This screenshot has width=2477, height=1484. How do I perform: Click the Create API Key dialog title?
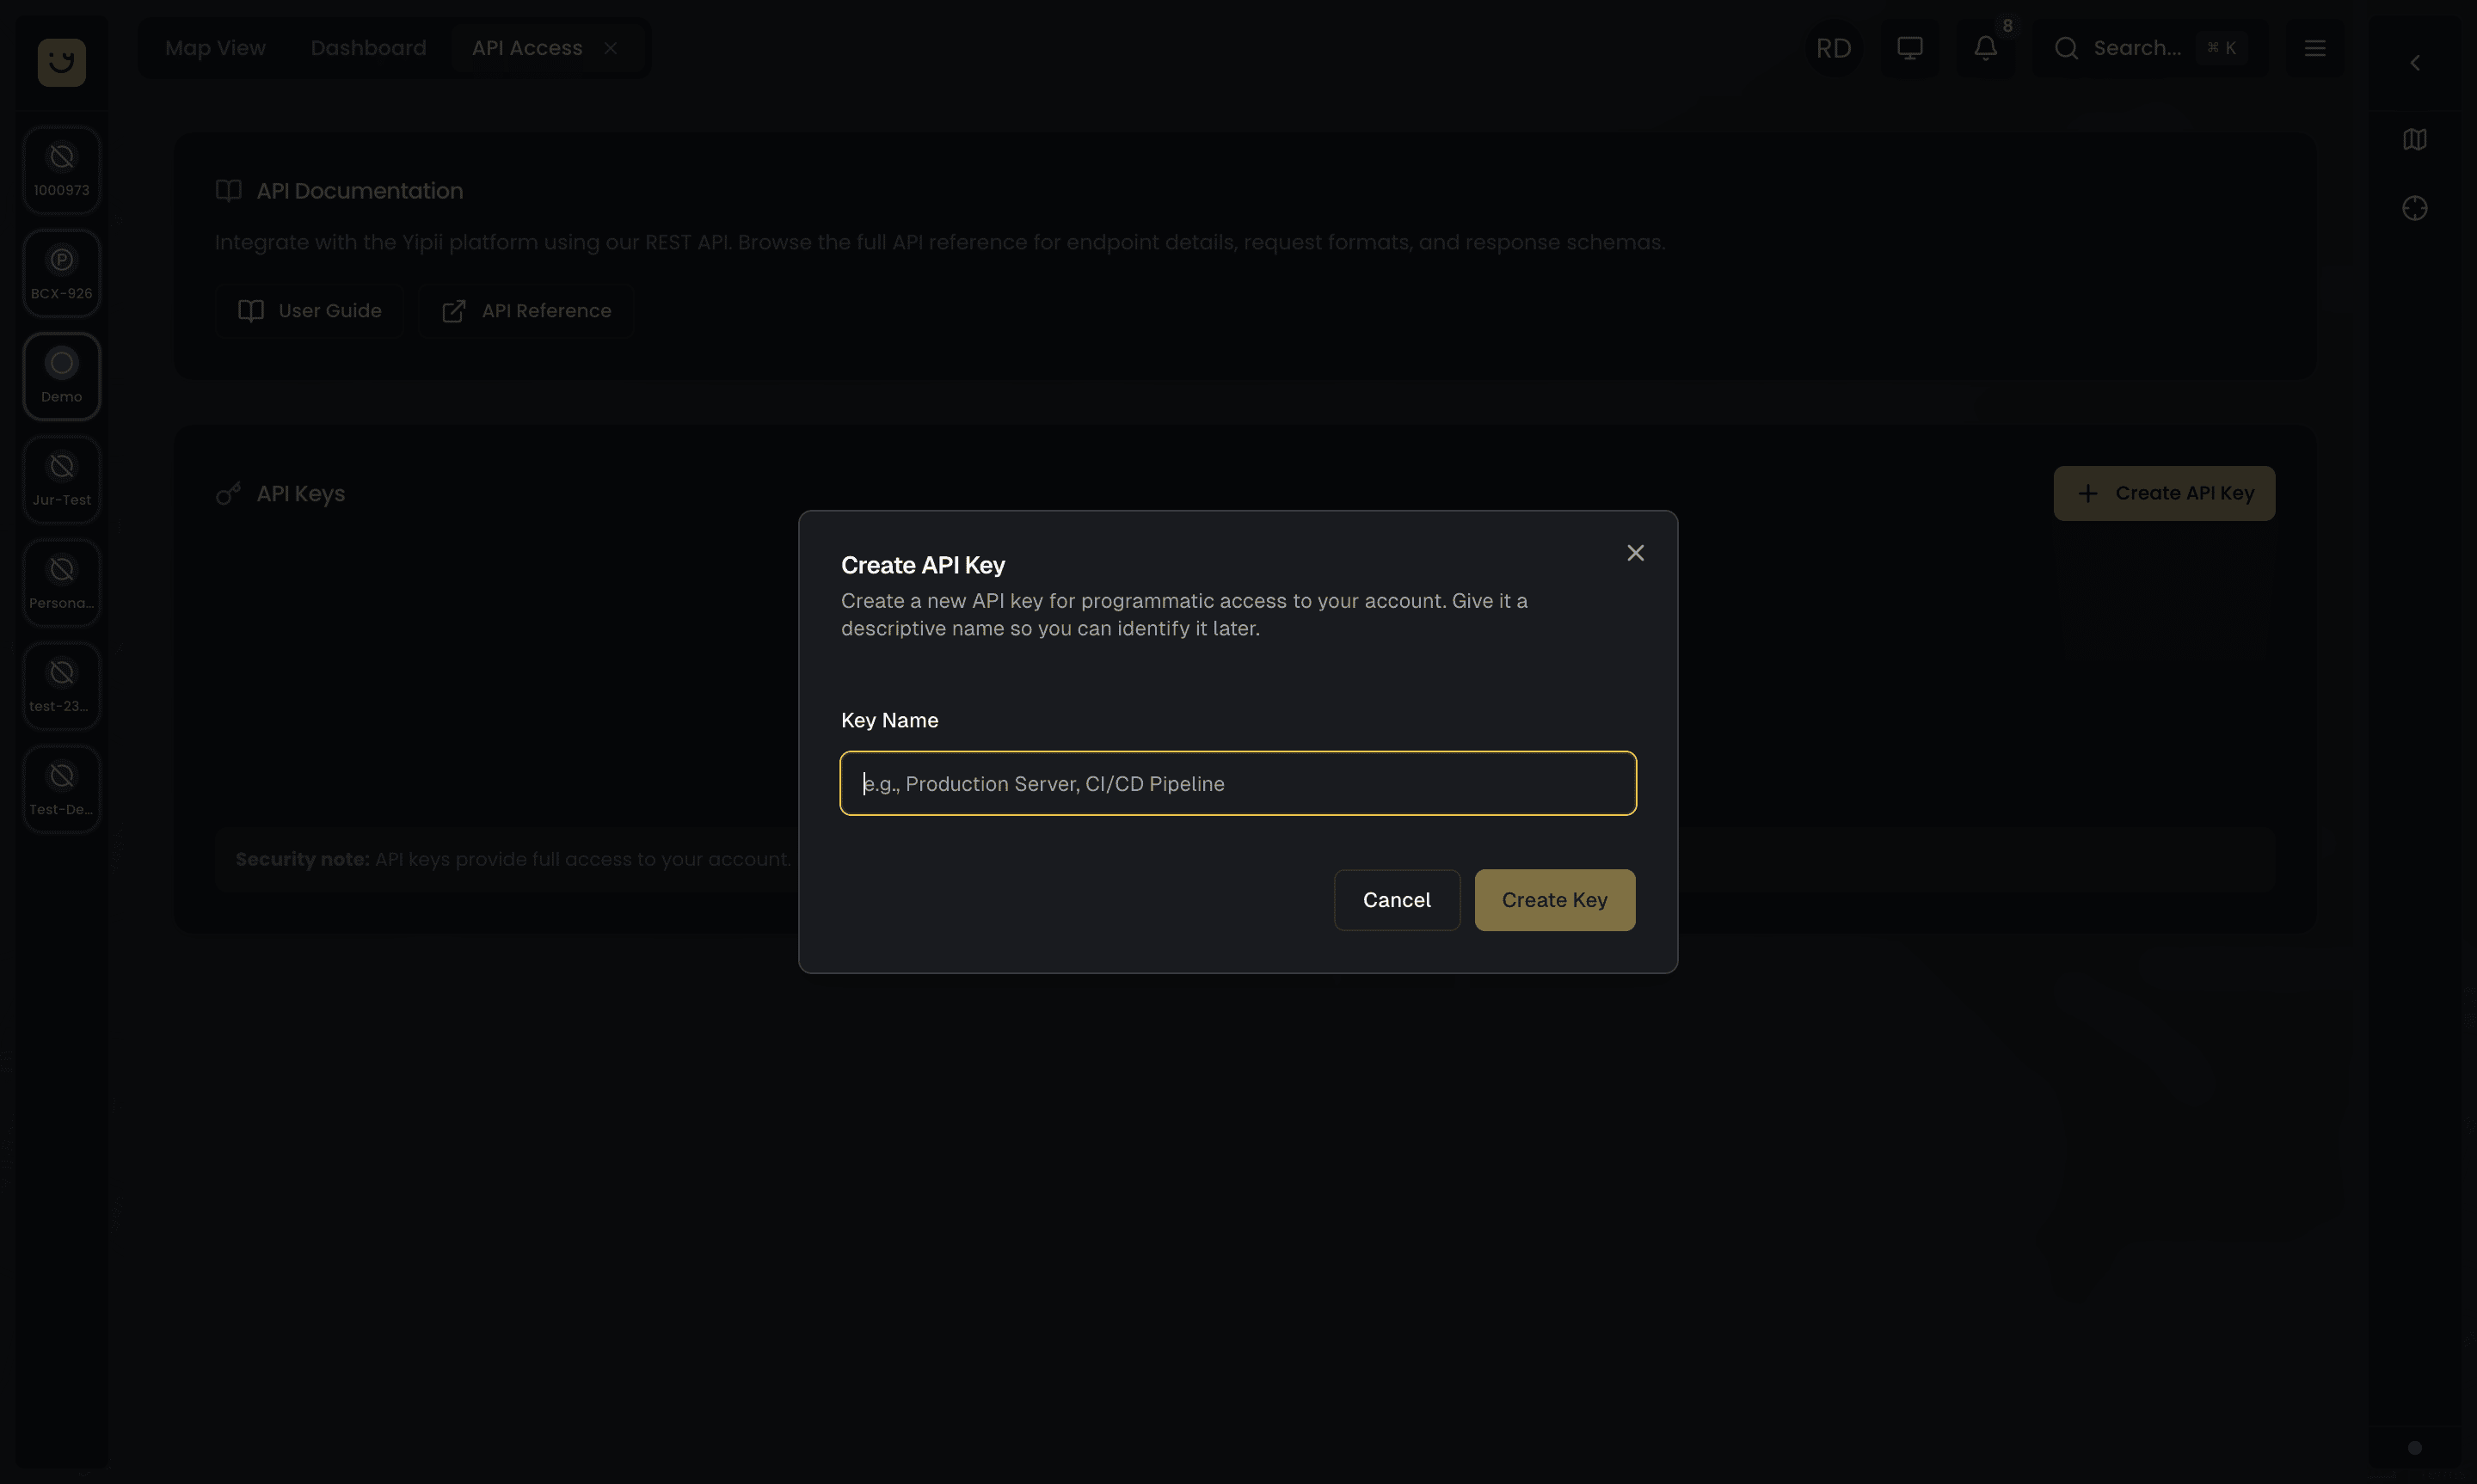pyautogui.click(x=922, y=565)
